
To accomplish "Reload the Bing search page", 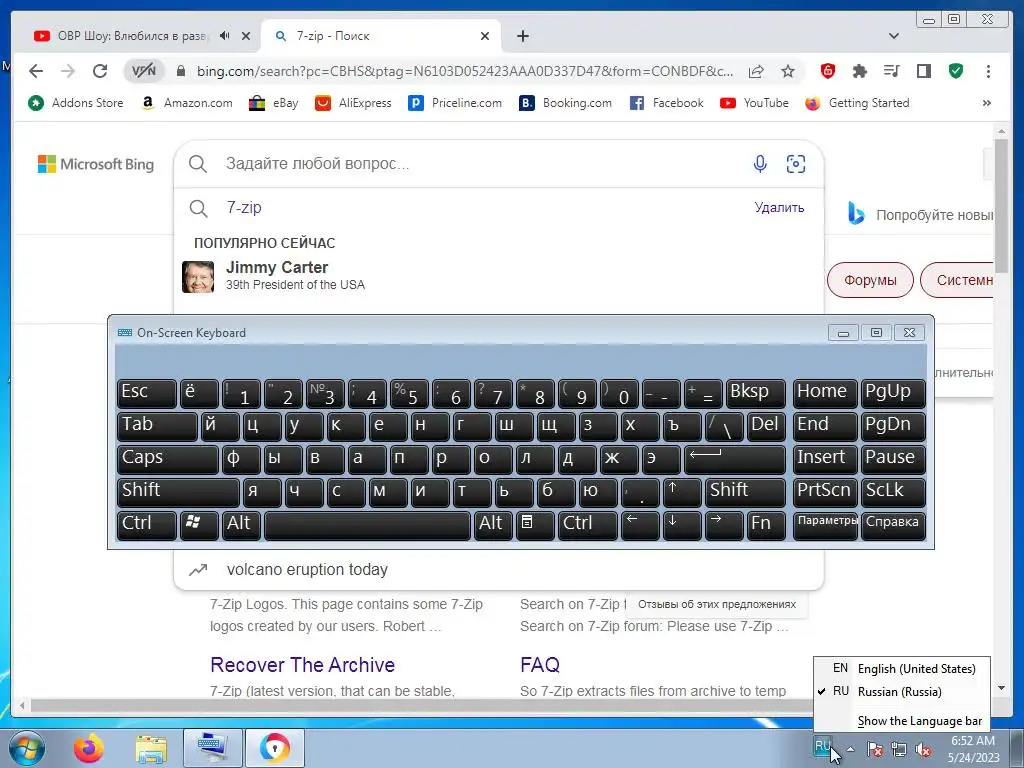I will 100,71.
